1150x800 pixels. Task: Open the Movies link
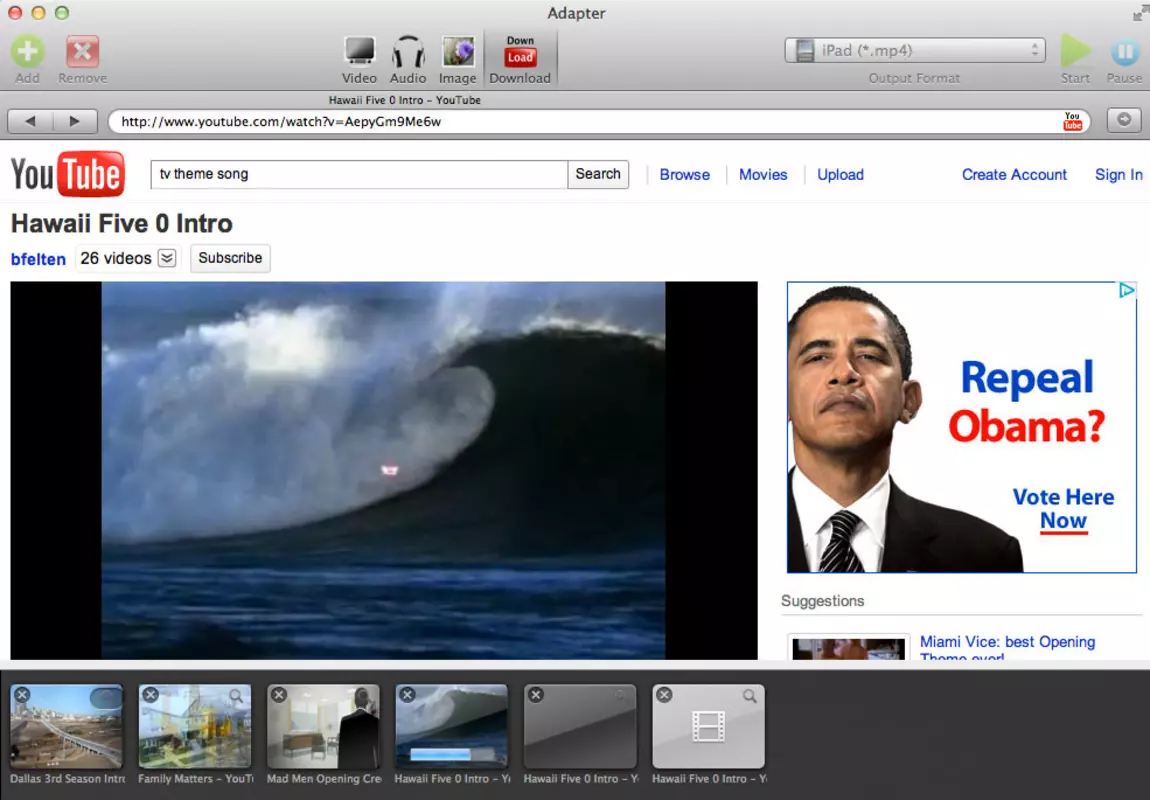(x=763, y=175)
